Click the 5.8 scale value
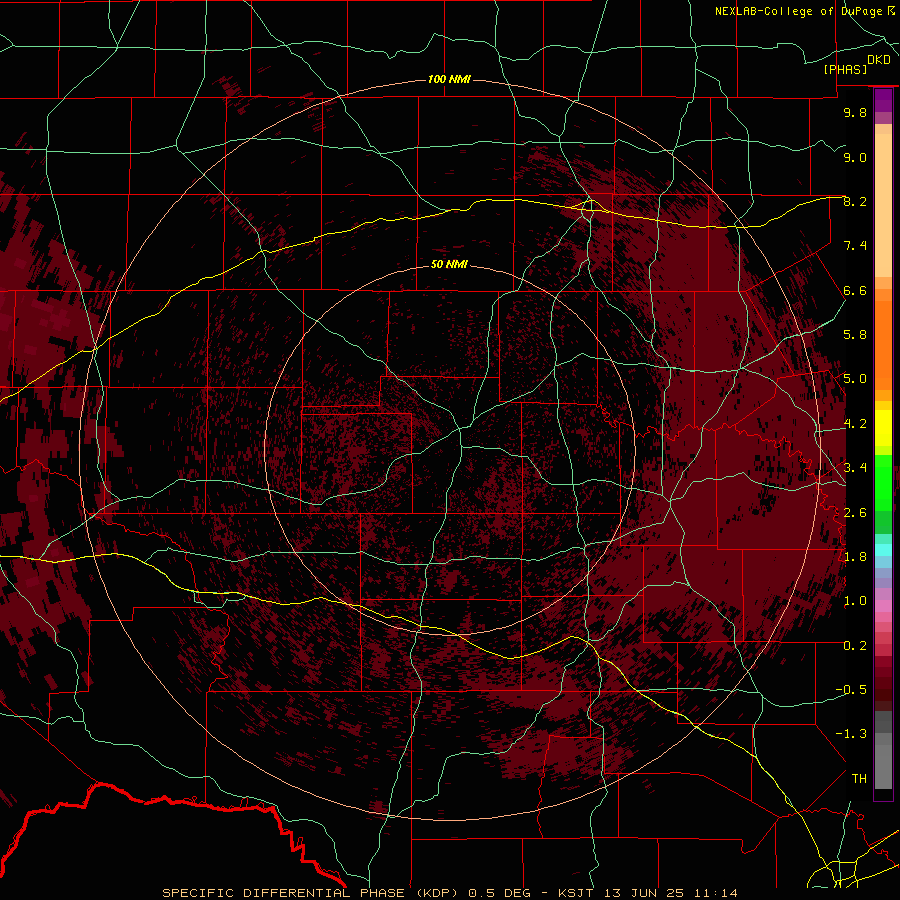Viewport: 900px width, 900px height. coord(855,335)
